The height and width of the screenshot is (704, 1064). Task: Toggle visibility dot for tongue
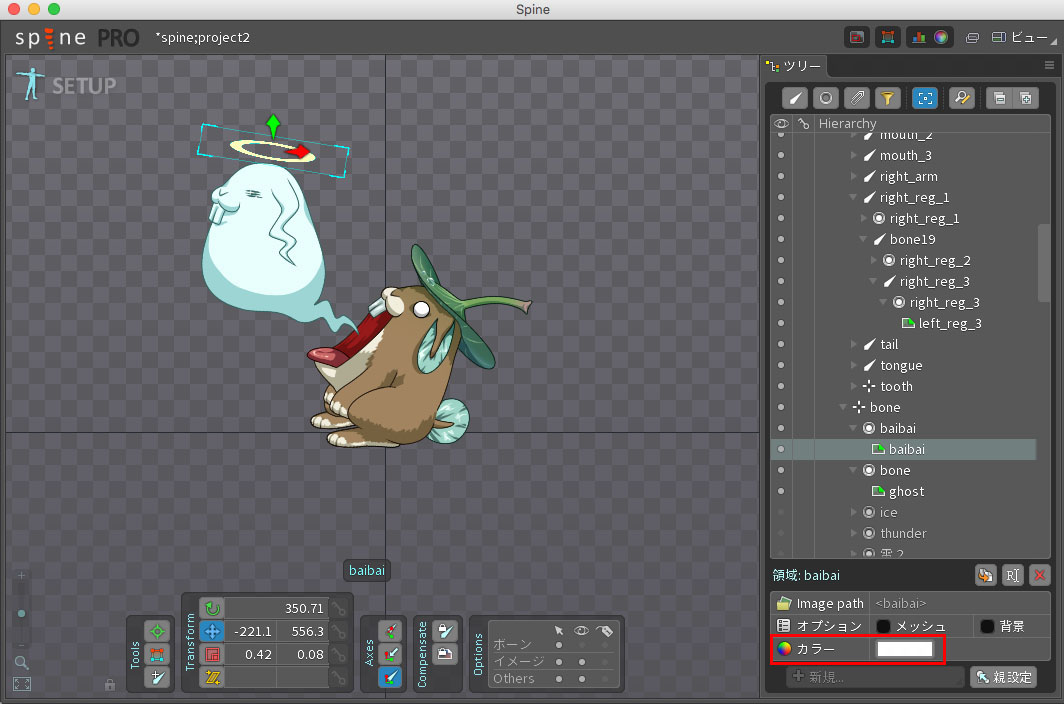point(781,365)
